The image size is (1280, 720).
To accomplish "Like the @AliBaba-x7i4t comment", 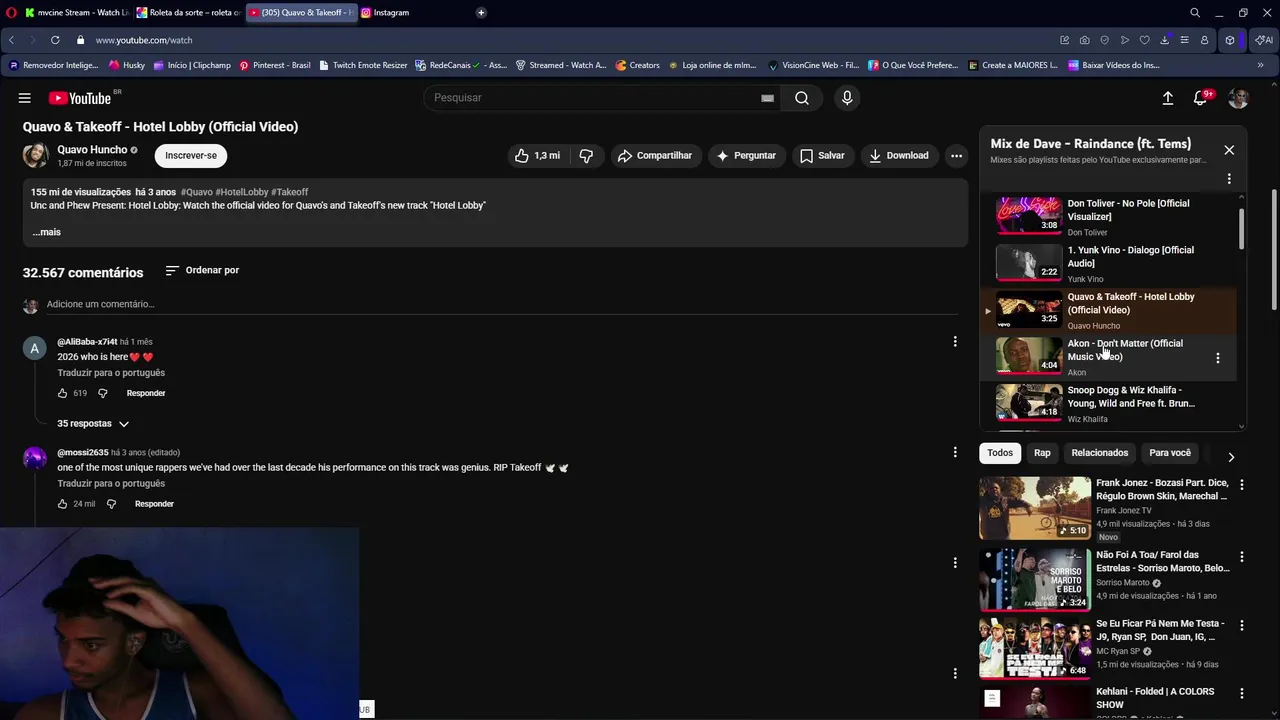I will point(62,393).
